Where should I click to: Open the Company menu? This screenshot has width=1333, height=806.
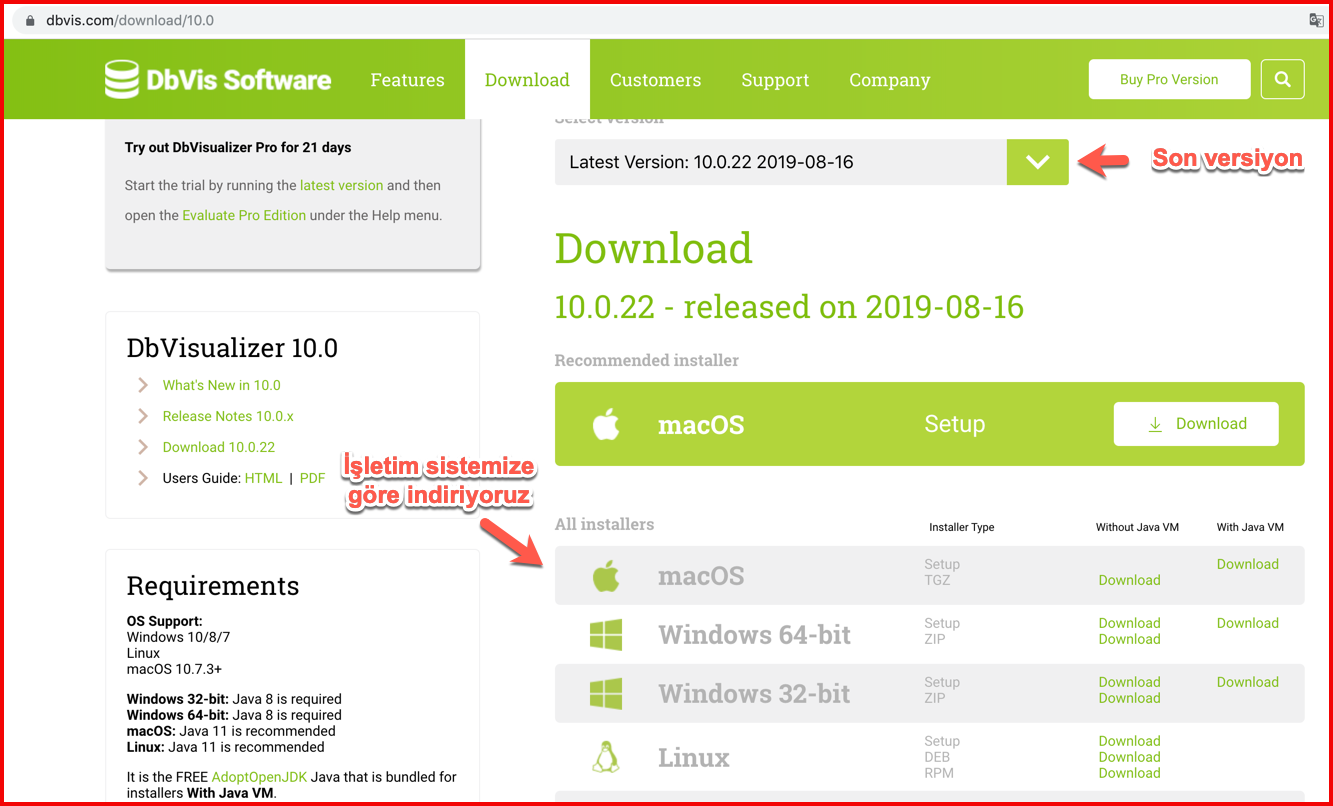[x=890, y=80]
